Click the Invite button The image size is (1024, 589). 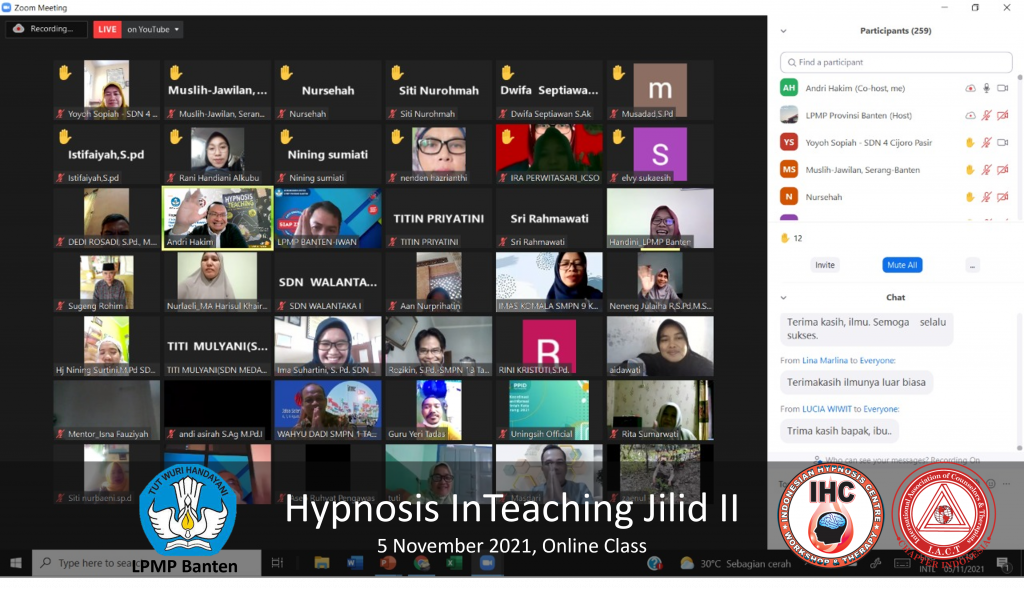(x=824, y=265)
